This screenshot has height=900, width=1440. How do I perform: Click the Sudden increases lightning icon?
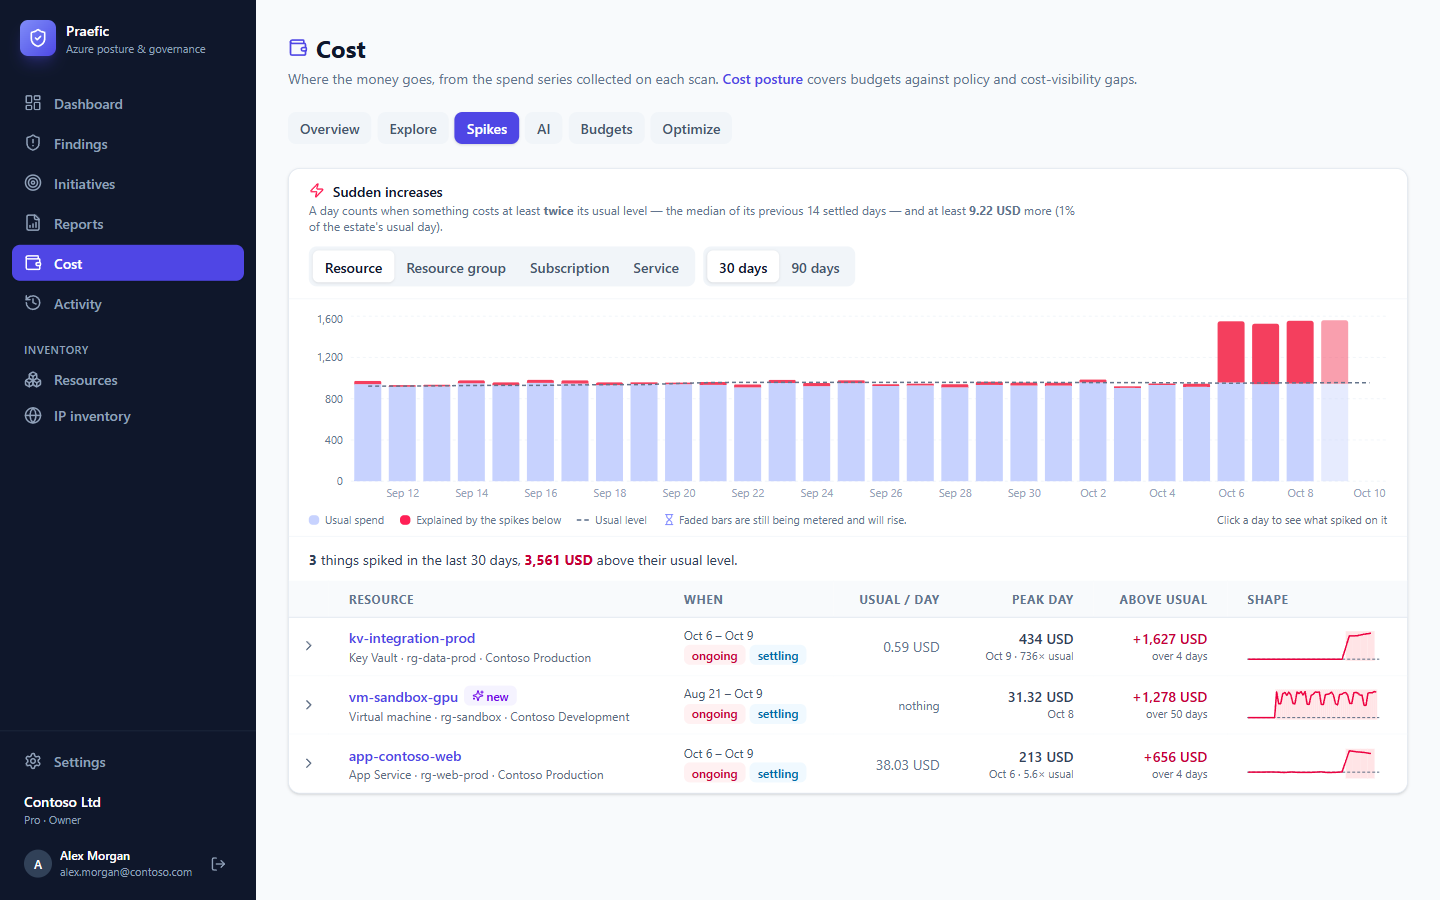[317, 191]
